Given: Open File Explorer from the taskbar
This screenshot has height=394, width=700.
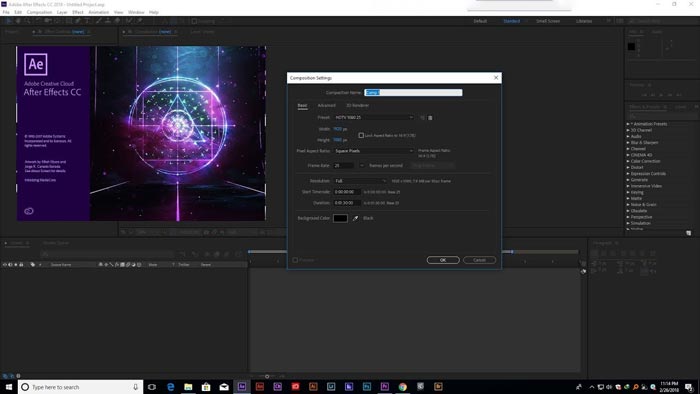Looking at the screenshot, I should pyautogui.click(x=188, y=387).
